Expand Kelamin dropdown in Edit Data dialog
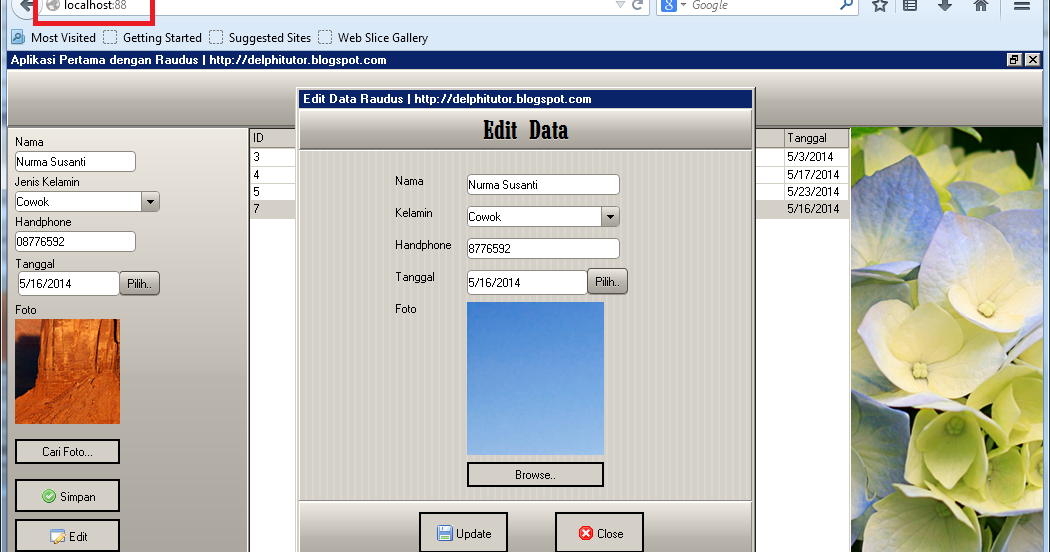1050x552 pixels. [610, 216]
